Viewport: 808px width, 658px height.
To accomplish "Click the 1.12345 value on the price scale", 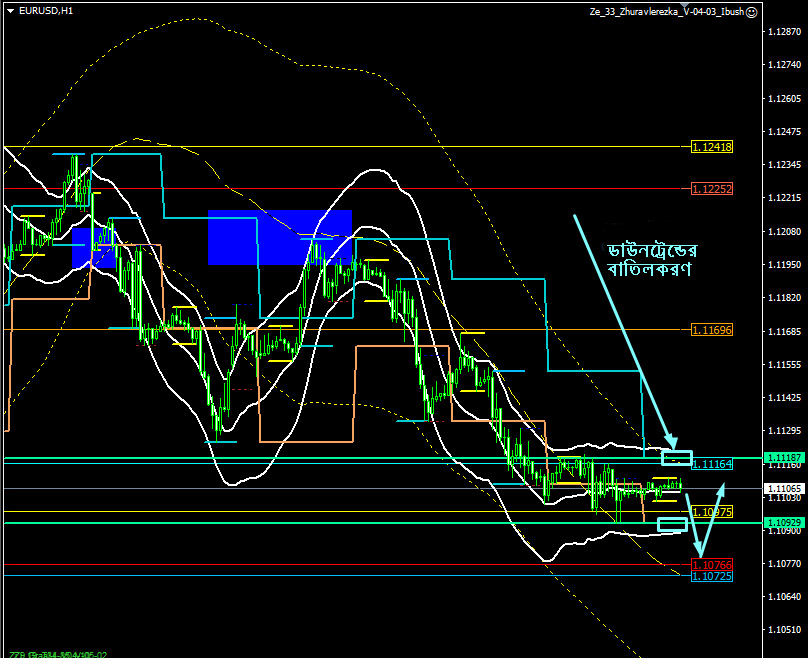I will (785, 165).
